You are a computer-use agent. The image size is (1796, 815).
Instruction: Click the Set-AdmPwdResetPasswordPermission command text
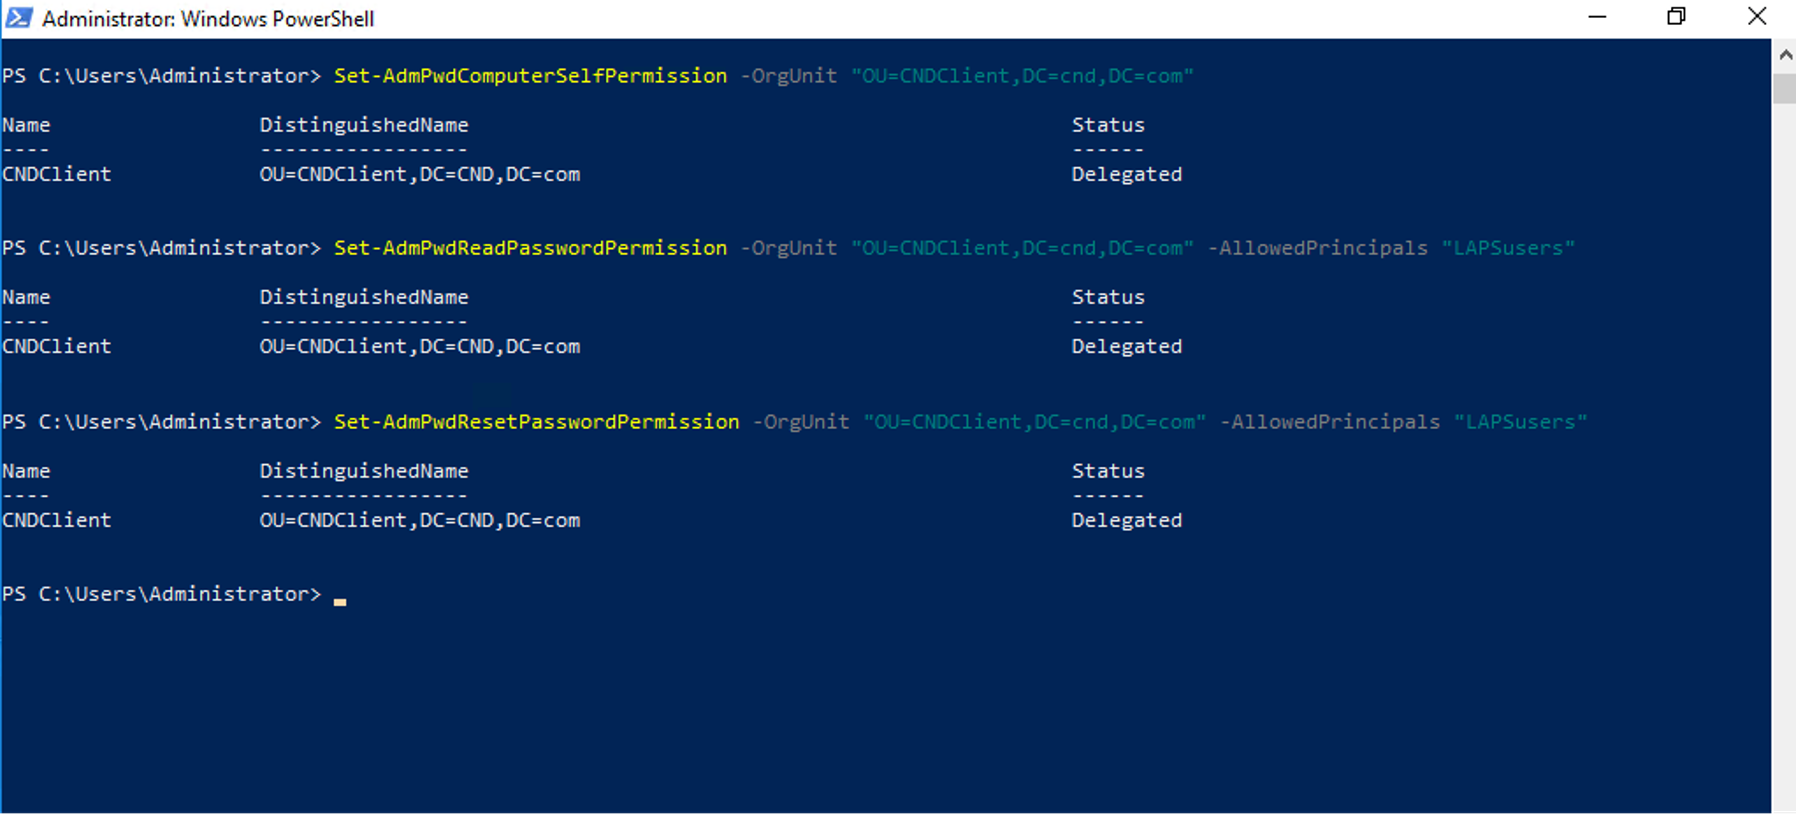[x=537, y=422]
